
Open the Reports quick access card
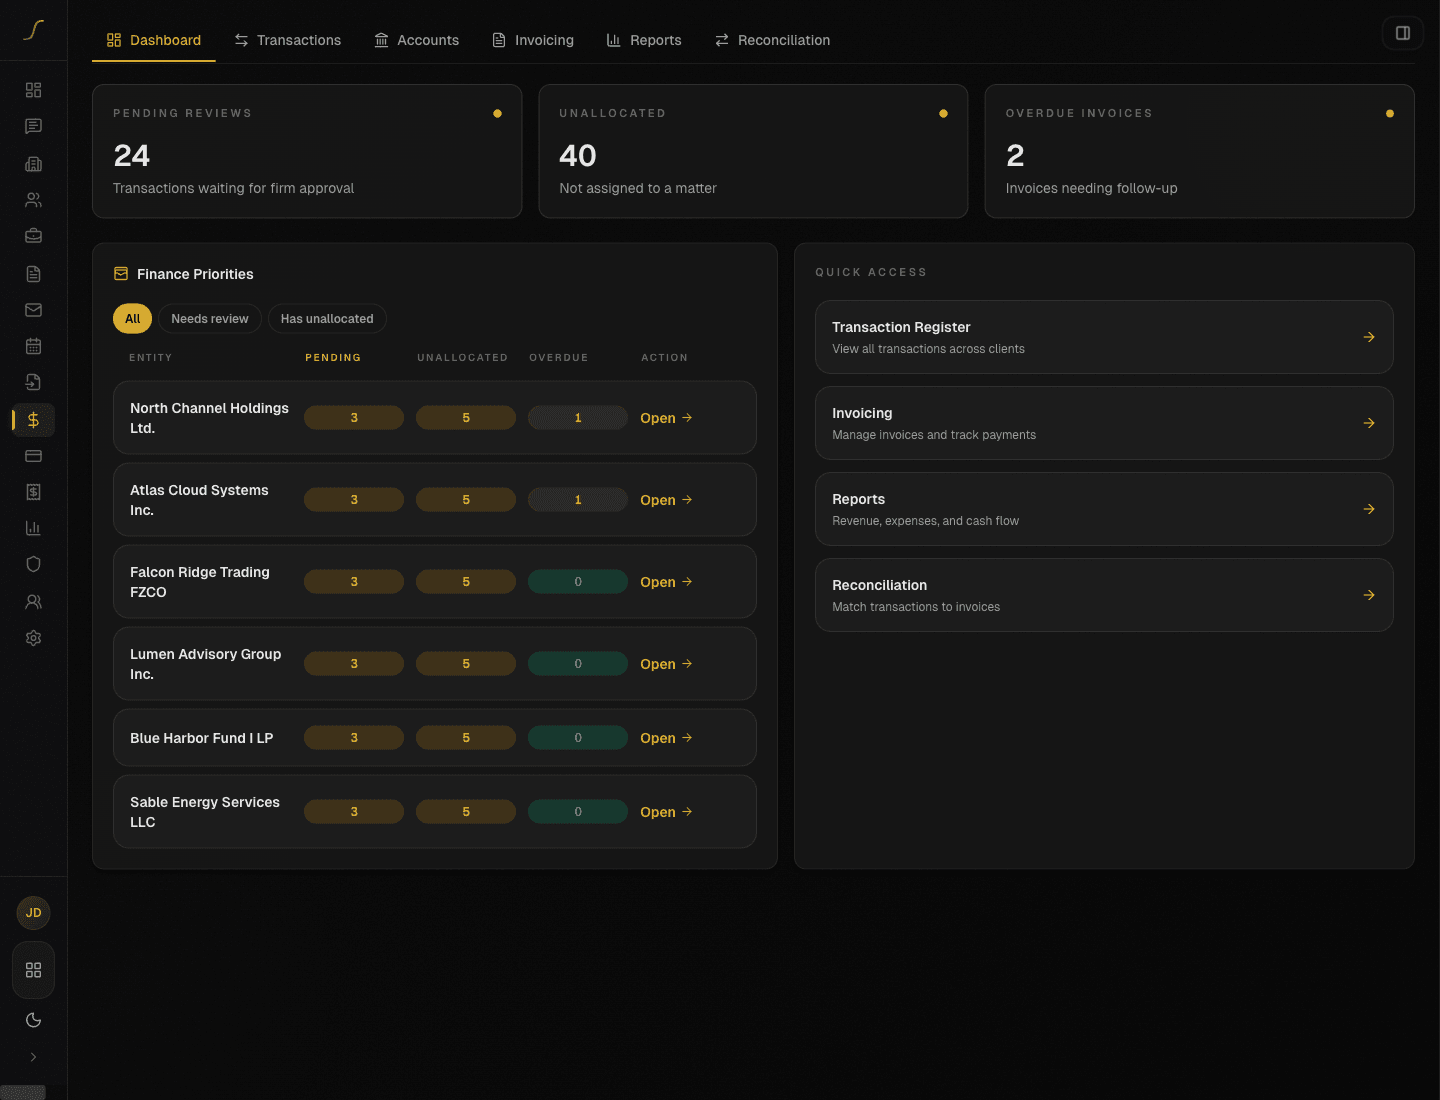pyautogui.click(x=1104, y=509)
